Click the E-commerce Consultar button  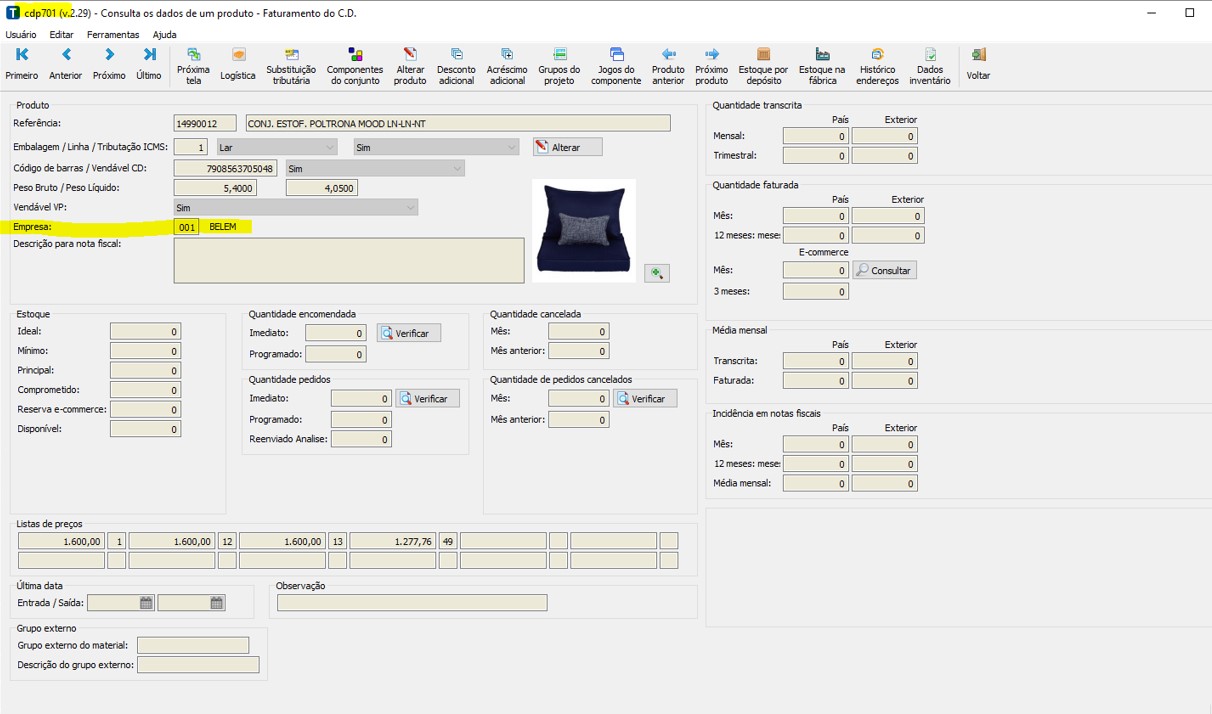click(884, 270)
